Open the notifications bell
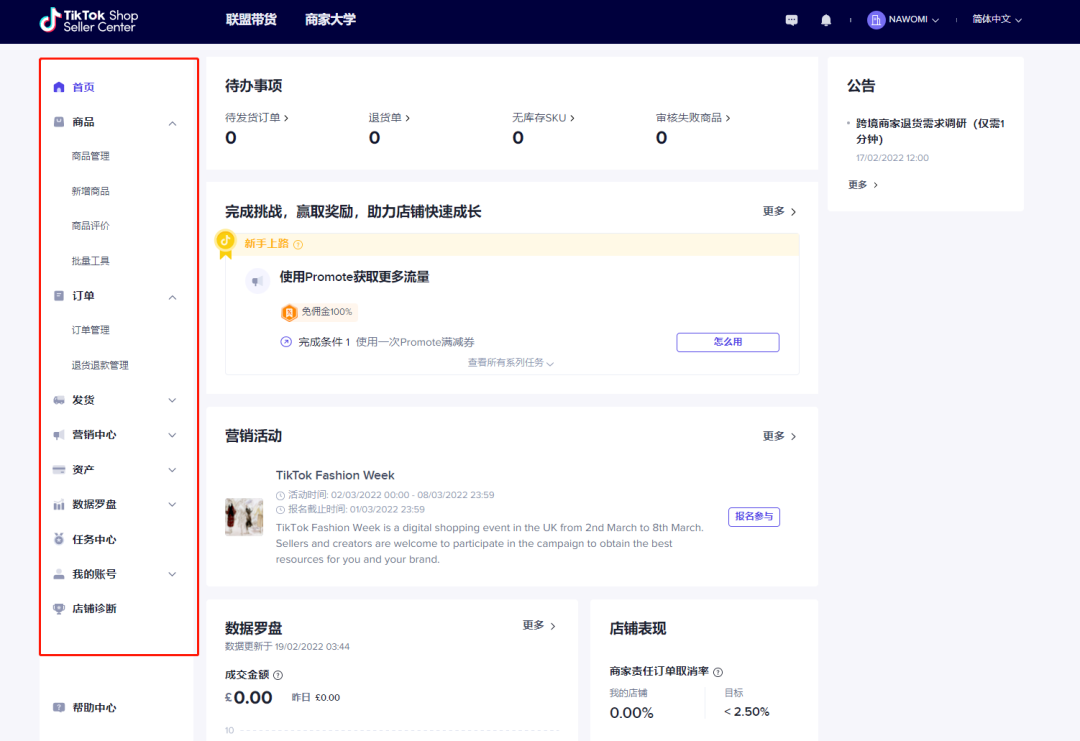 (x=826, y=20)
